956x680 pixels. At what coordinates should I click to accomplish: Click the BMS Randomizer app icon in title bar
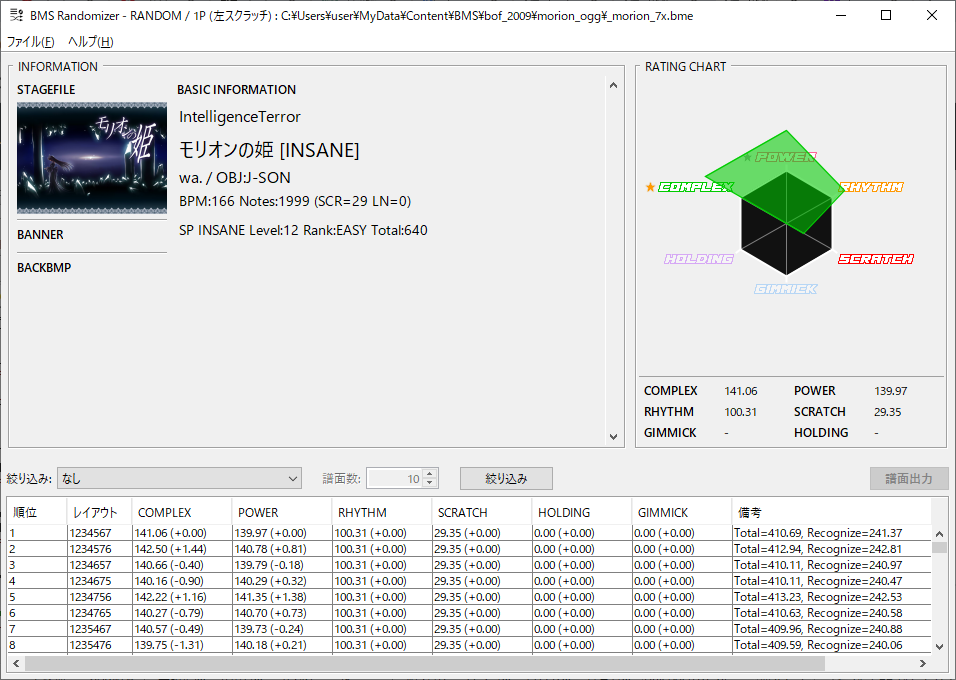(x=16, y=16)
